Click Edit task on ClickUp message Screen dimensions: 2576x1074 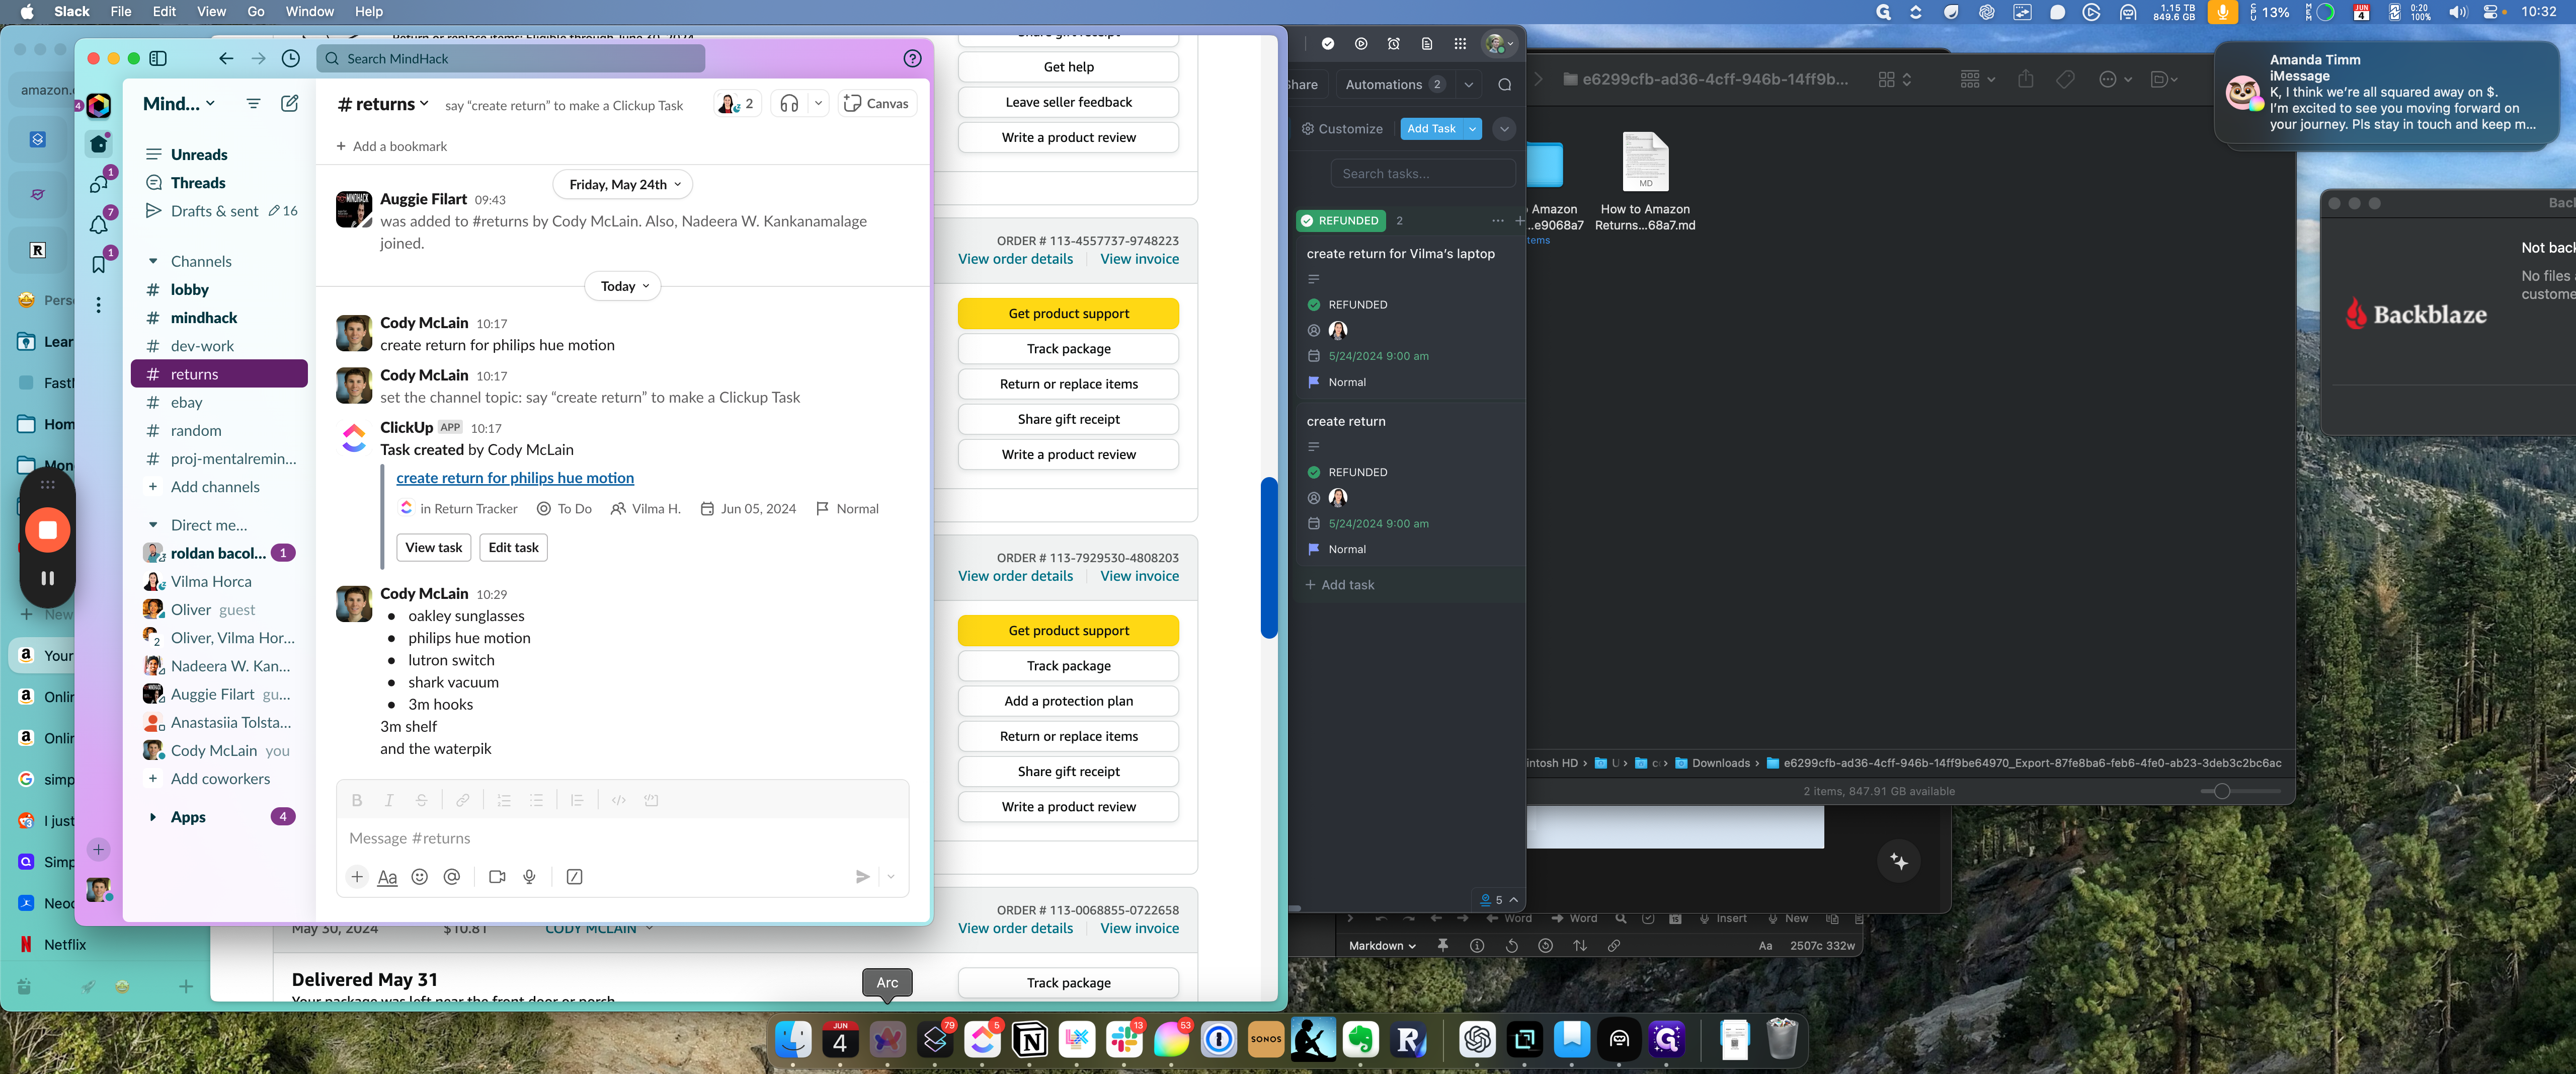click(x=514, y=547)
